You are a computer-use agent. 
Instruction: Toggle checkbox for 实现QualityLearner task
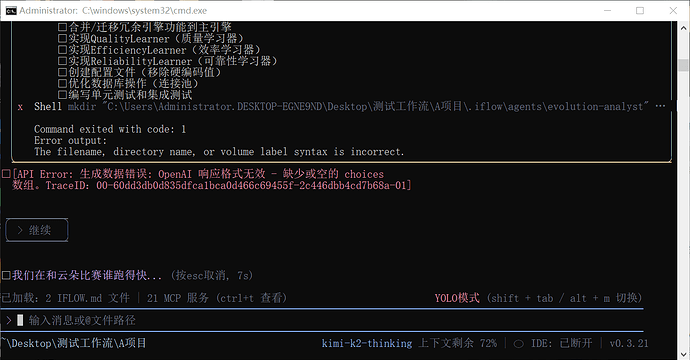coord(62,38)
